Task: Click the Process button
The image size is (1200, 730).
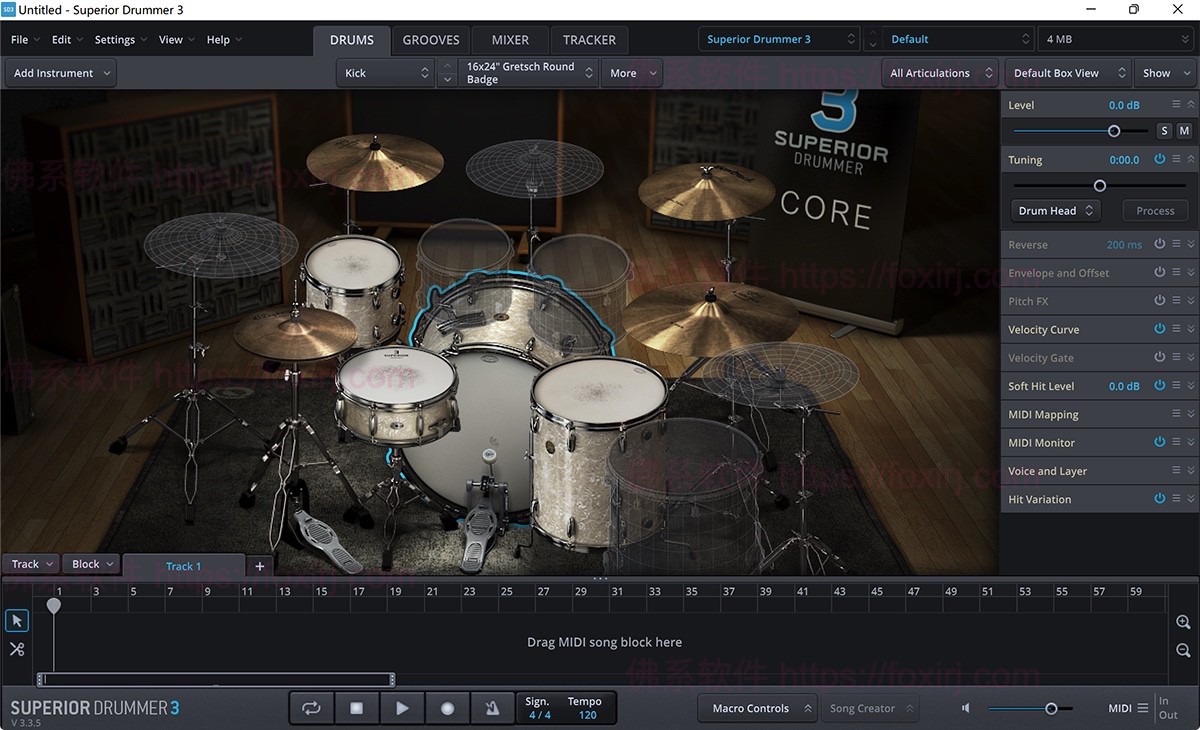Action: (1154, 210)
